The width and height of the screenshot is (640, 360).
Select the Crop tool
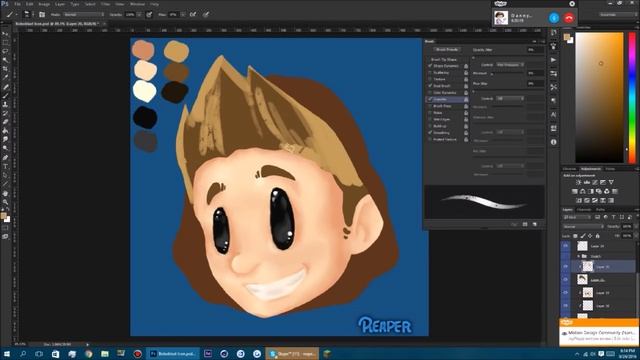(5, 69)
